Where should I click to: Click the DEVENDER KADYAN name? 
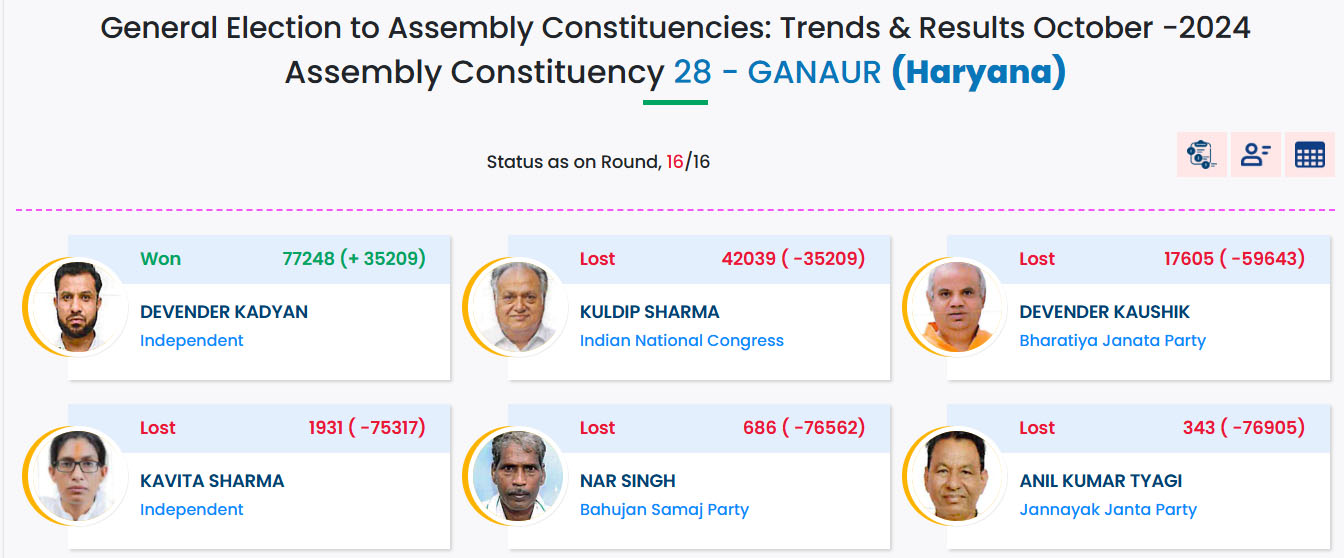(224, 312)
